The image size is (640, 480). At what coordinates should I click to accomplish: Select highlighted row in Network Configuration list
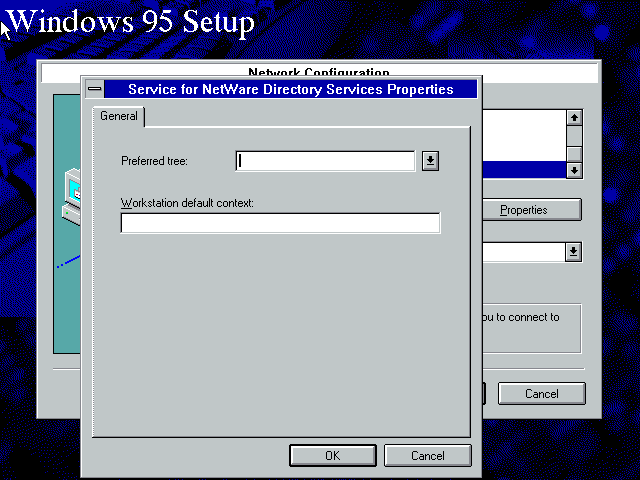524,169
